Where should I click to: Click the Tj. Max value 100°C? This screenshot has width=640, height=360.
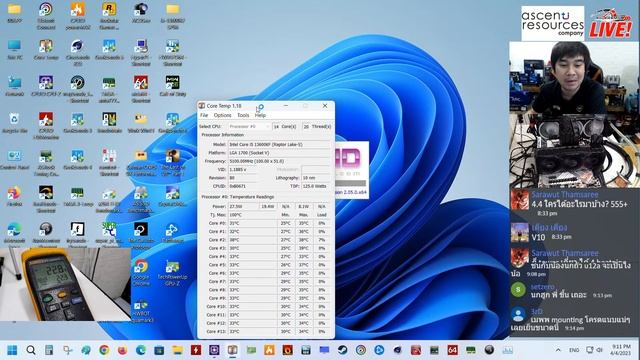tap(252, 215)
